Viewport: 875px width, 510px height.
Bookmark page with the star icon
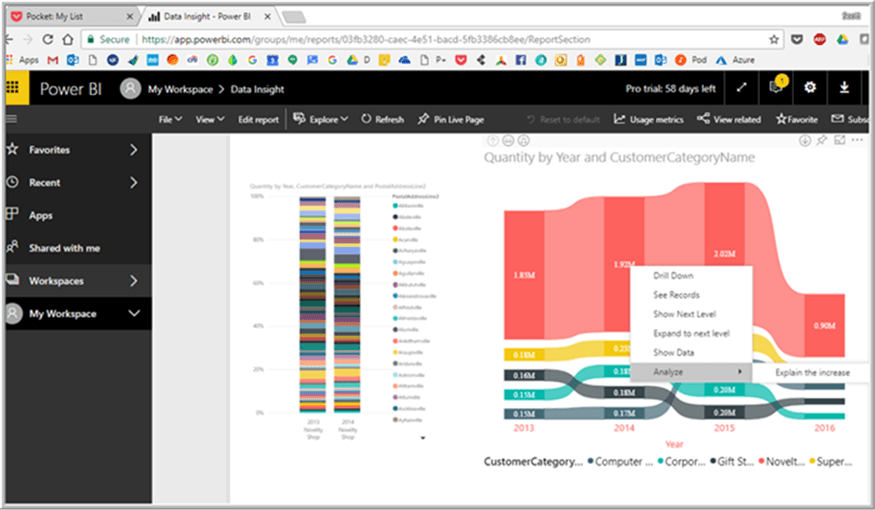point(774,39)
